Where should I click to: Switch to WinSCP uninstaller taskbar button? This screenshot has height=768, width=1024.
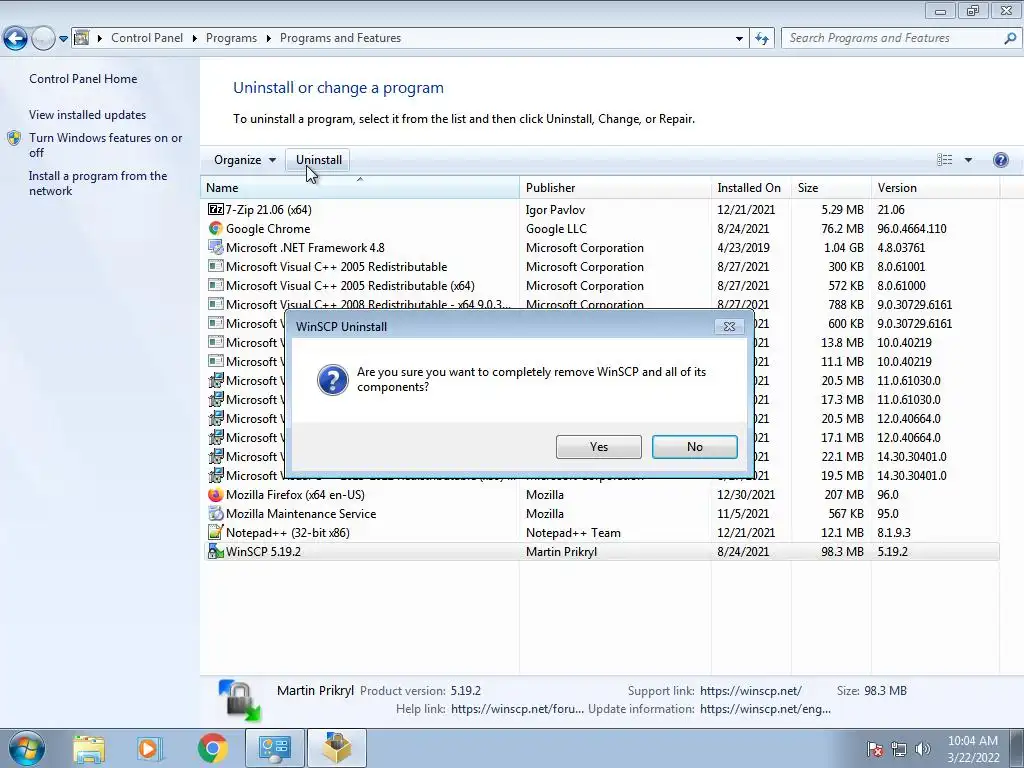336,748
